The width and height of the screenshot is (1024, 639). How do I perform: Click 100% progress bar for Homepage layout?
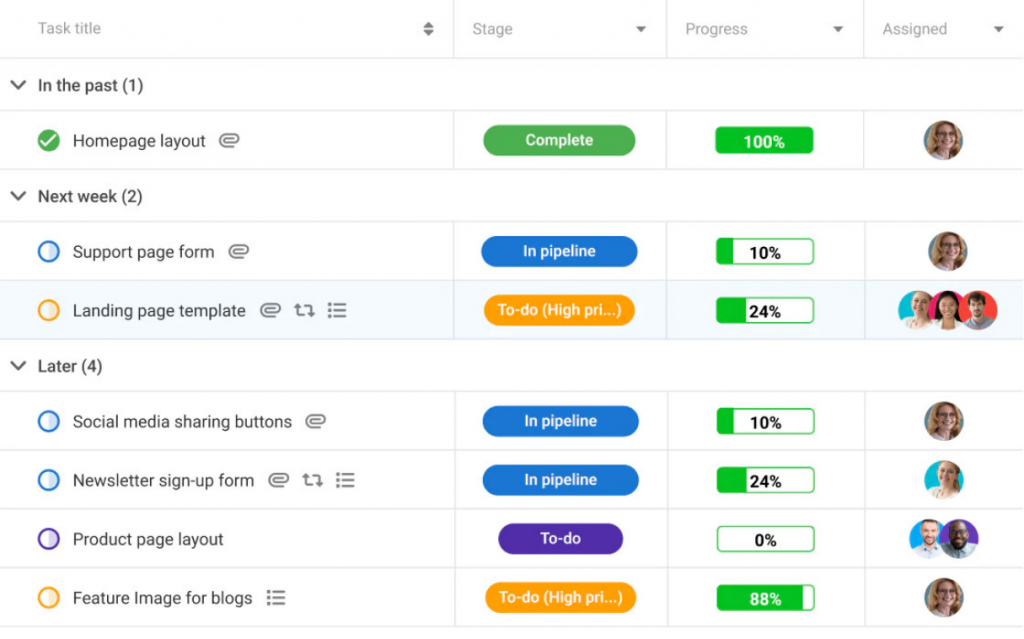point(764,140)
